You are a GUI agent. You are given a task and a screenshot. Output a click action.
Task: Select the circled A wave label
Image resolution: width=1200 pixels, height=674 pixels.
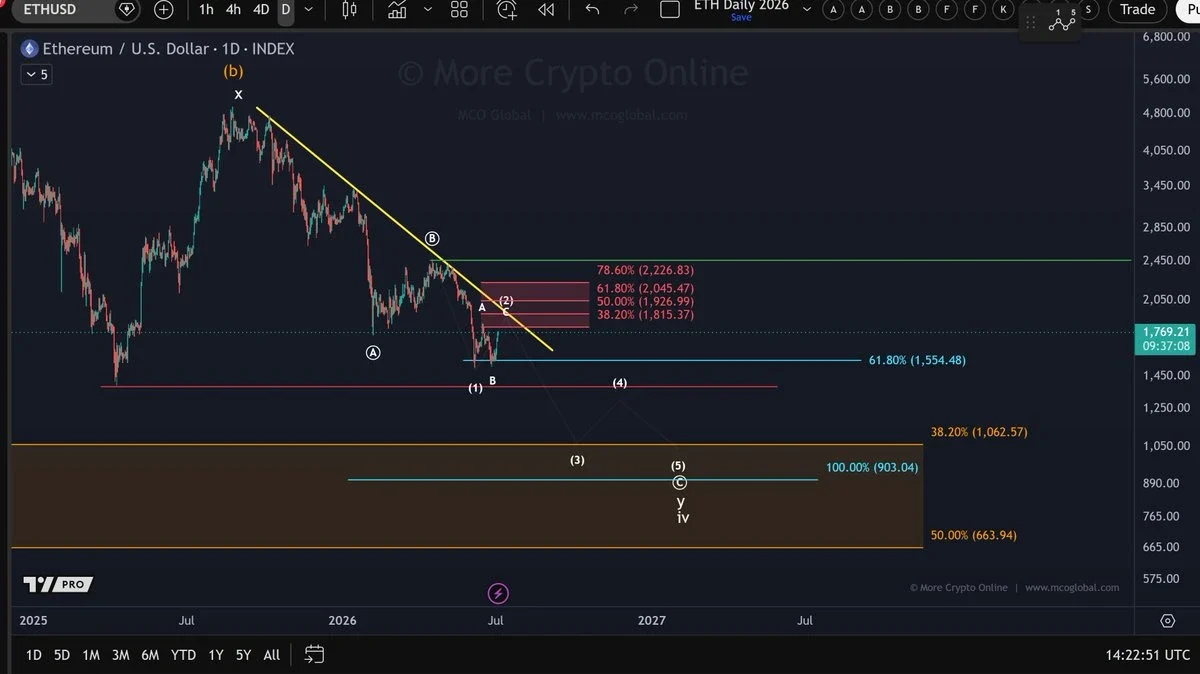coord(373,352)
